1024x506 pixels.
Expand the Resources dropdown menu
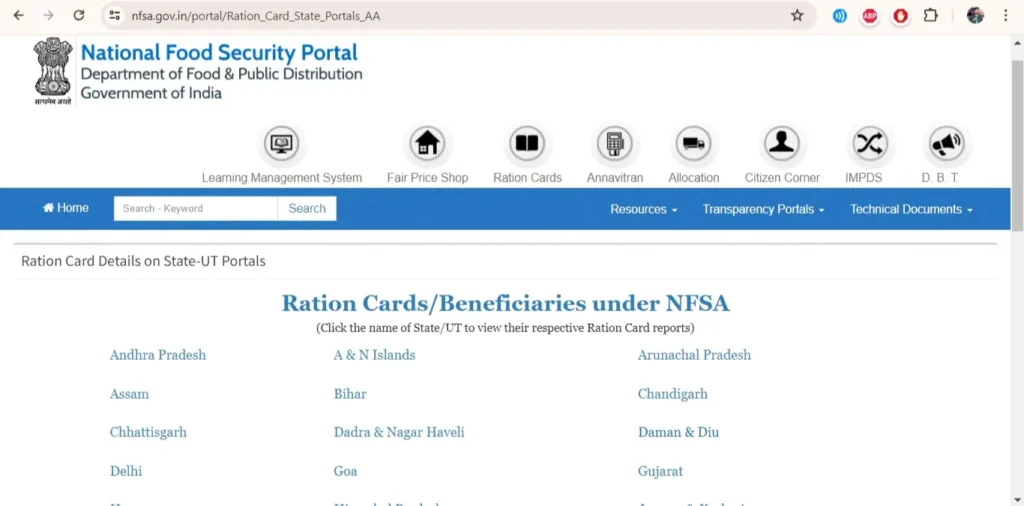[x=643, y=209]
